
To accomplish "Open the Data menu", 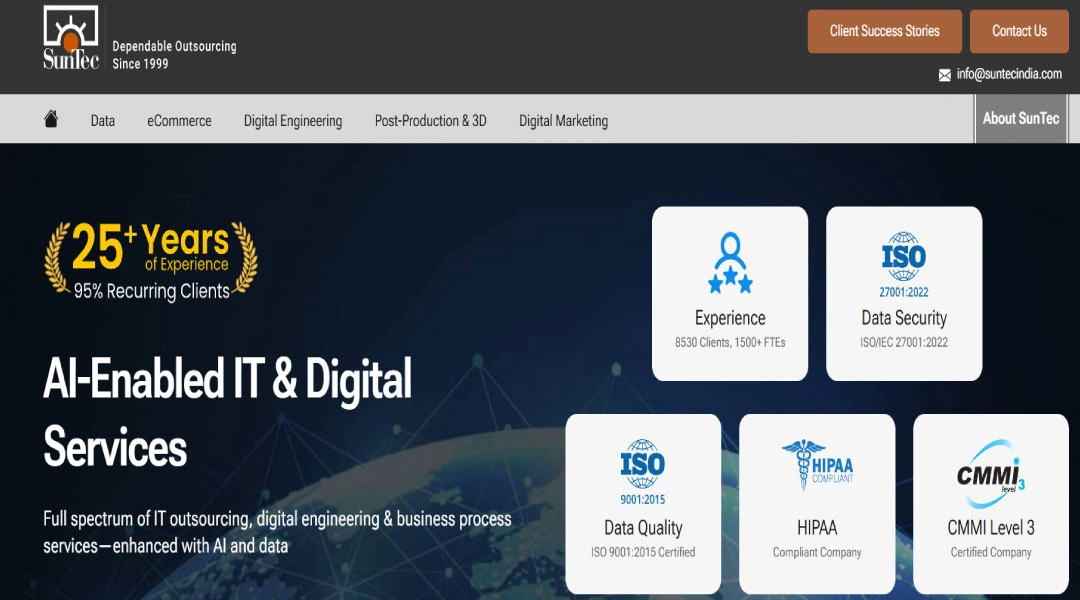I will coord(103,121).
